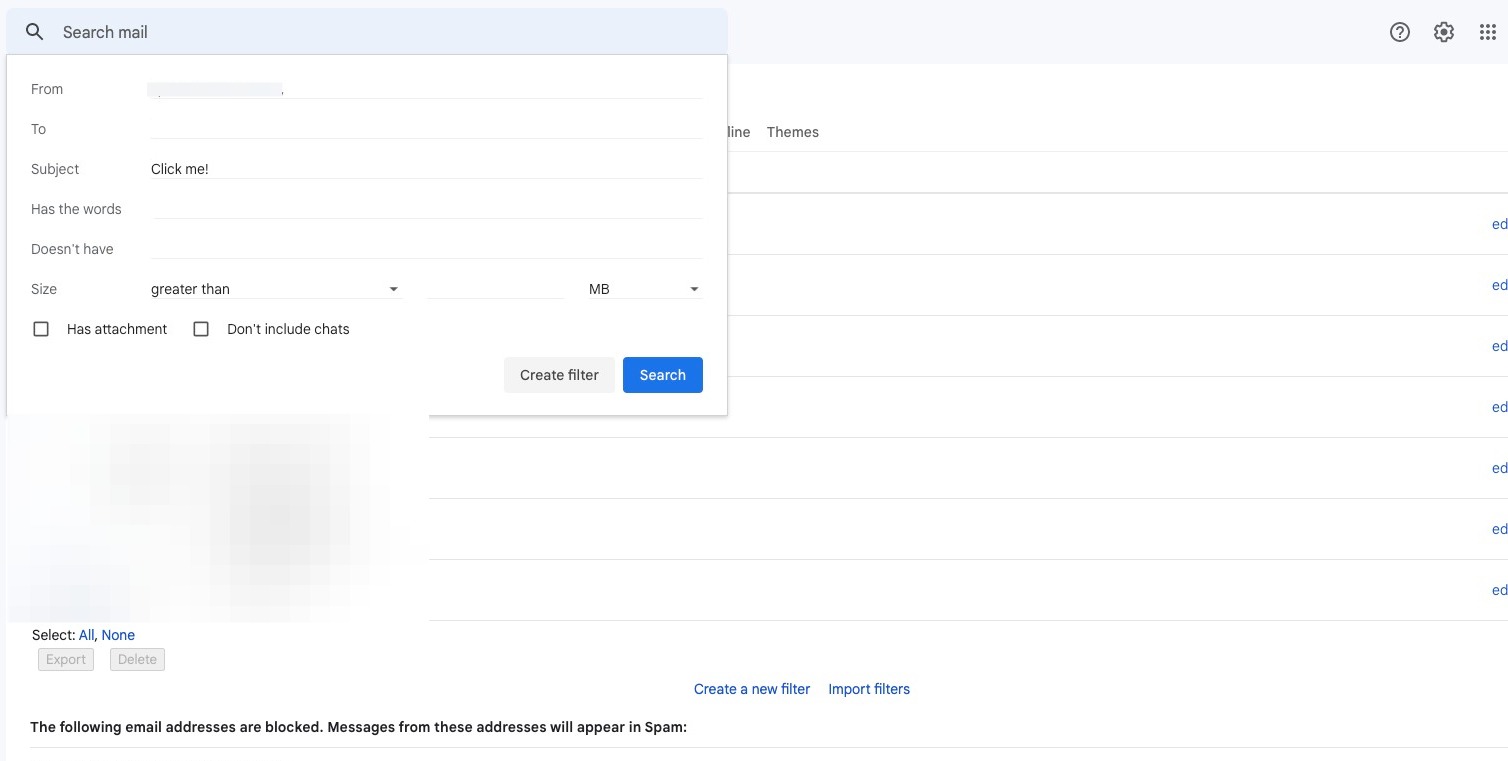Click the blue Search button
Image resolution: width=1508 pixels, height=761 pixels.
[x=662, y=375]
